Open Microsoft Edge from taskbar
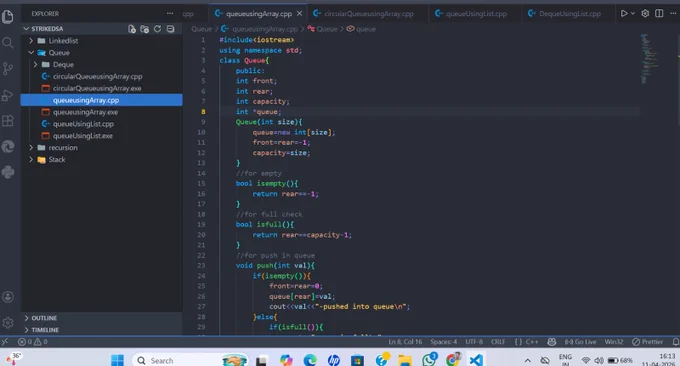This screenshot has width=680, height=366. [310, 360]
